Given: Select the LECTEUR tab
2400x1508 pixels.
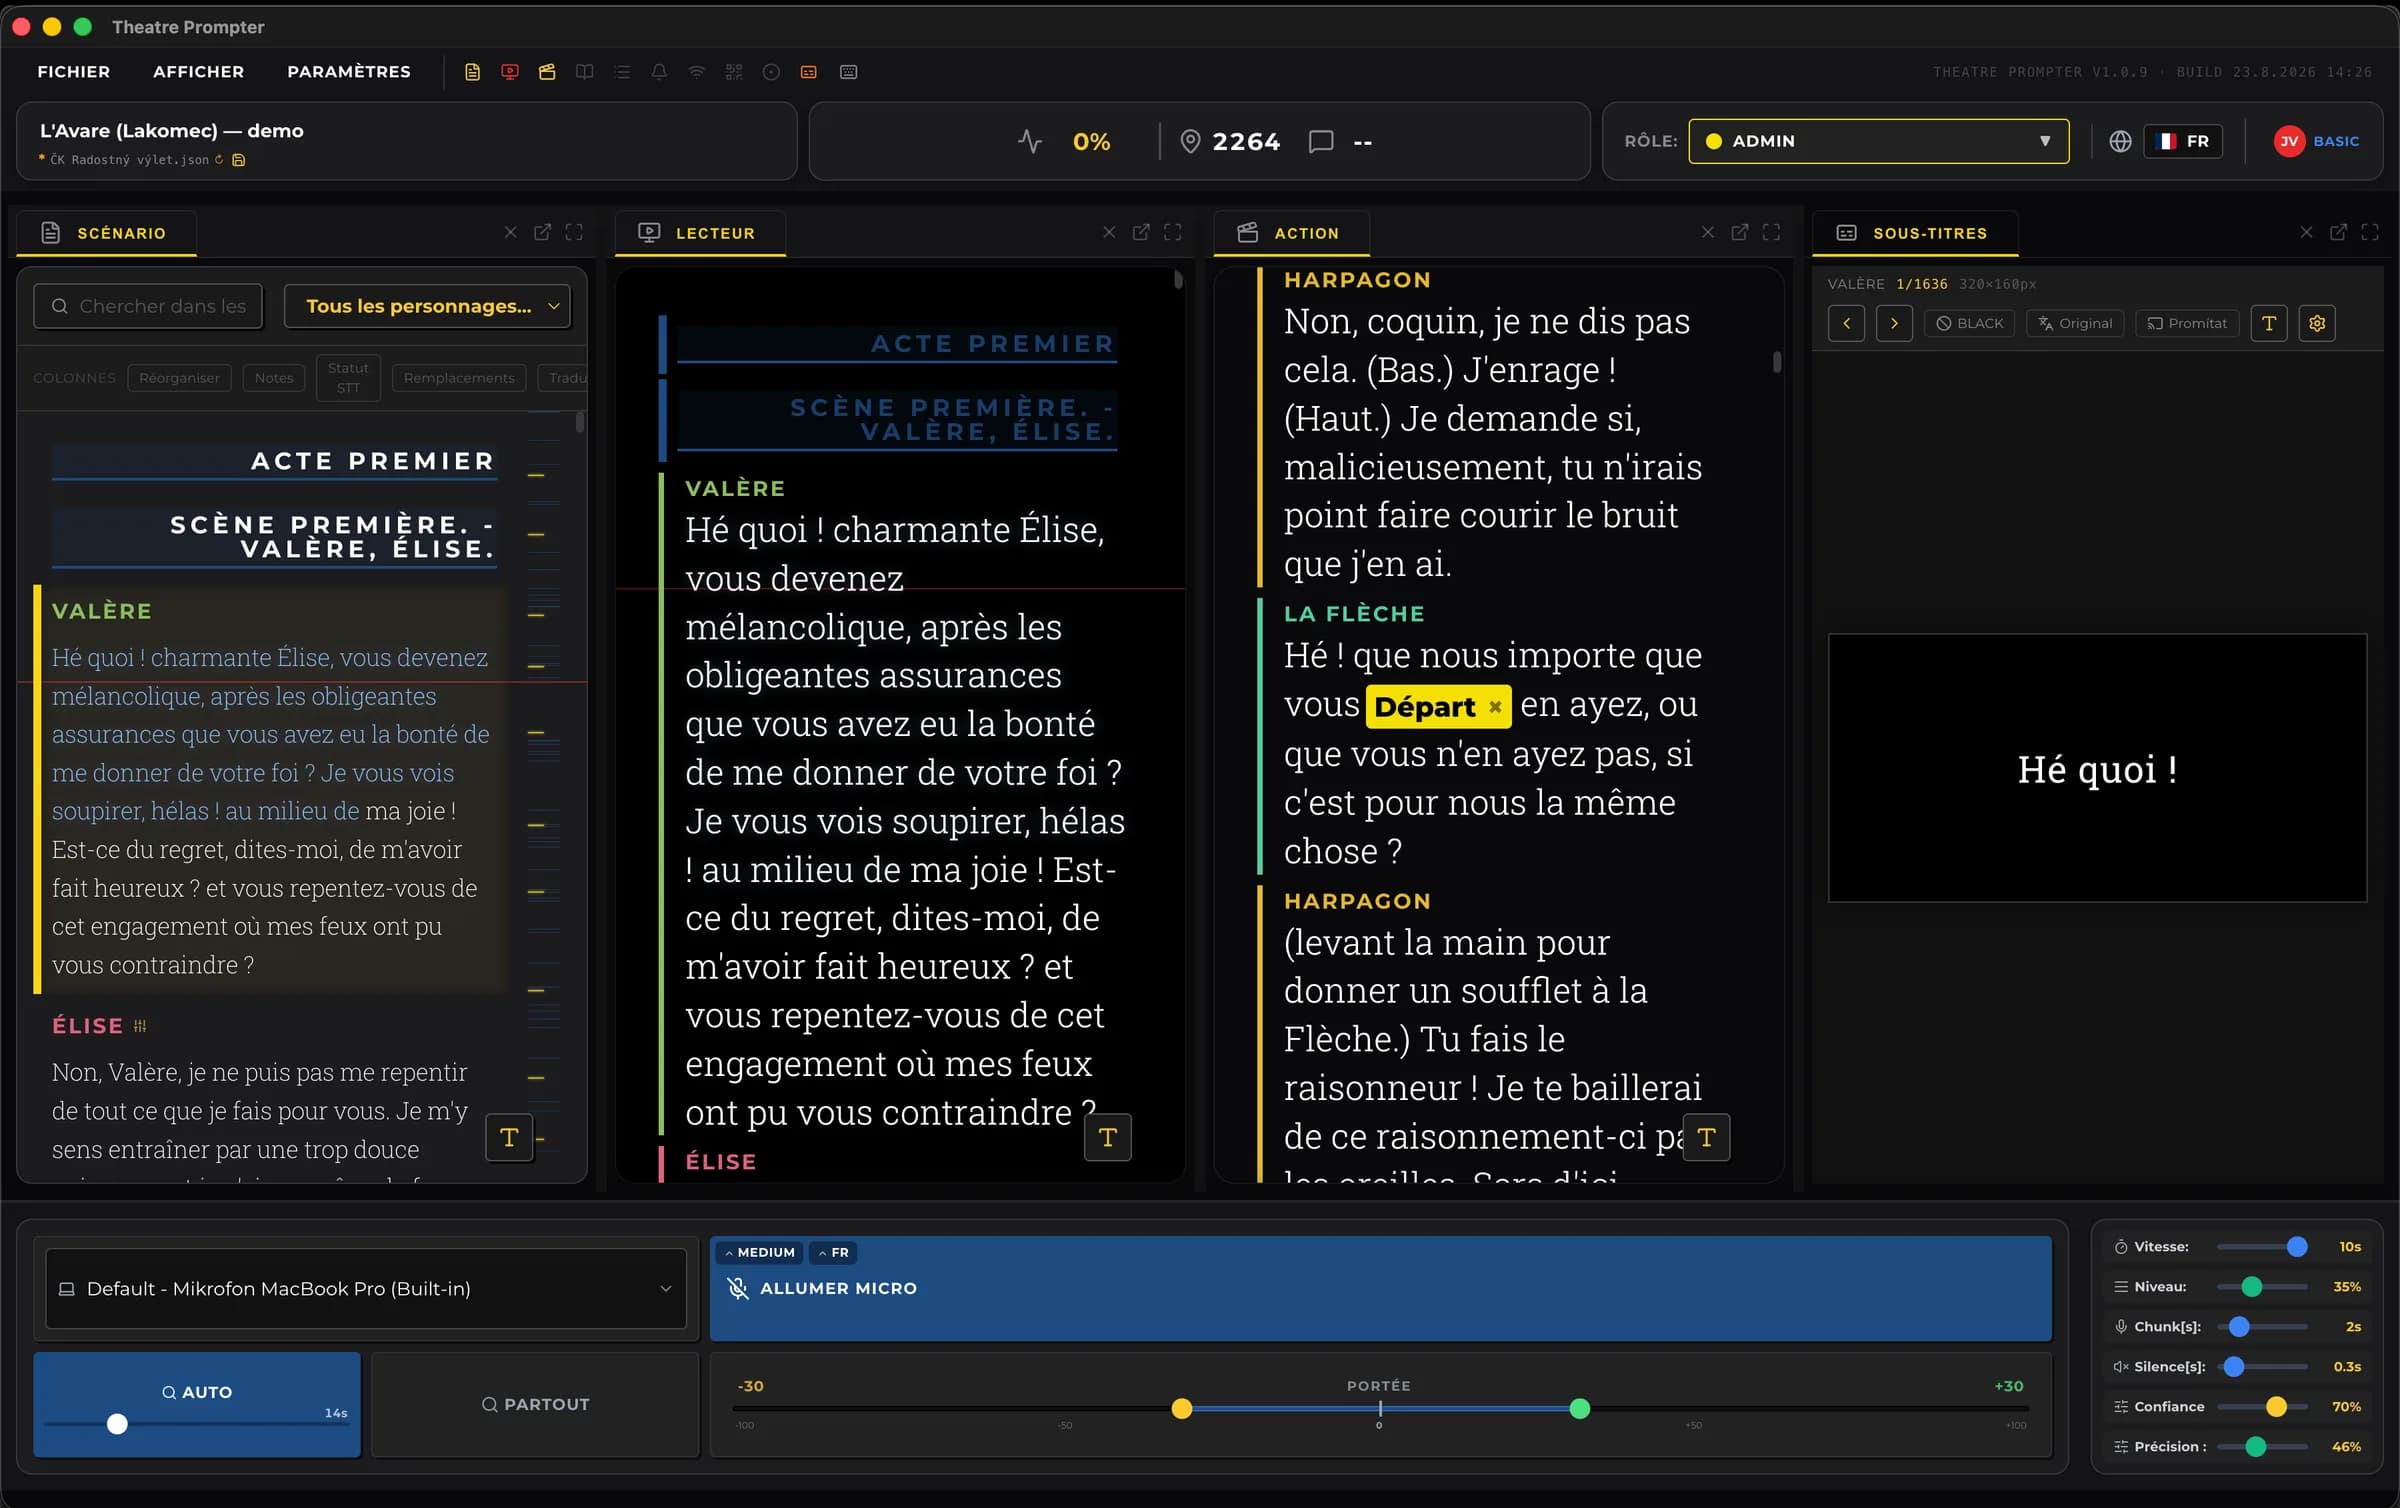Looking at the screenshot, I should tap(700, 232).
